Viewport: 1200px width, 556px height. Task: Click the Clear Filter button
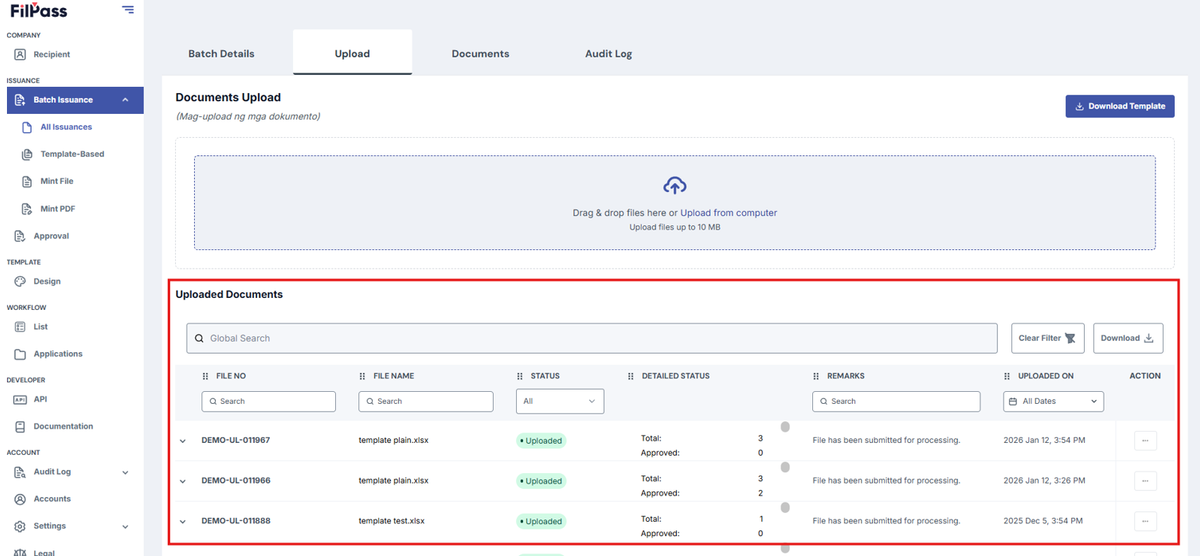tap(1047, 338)
